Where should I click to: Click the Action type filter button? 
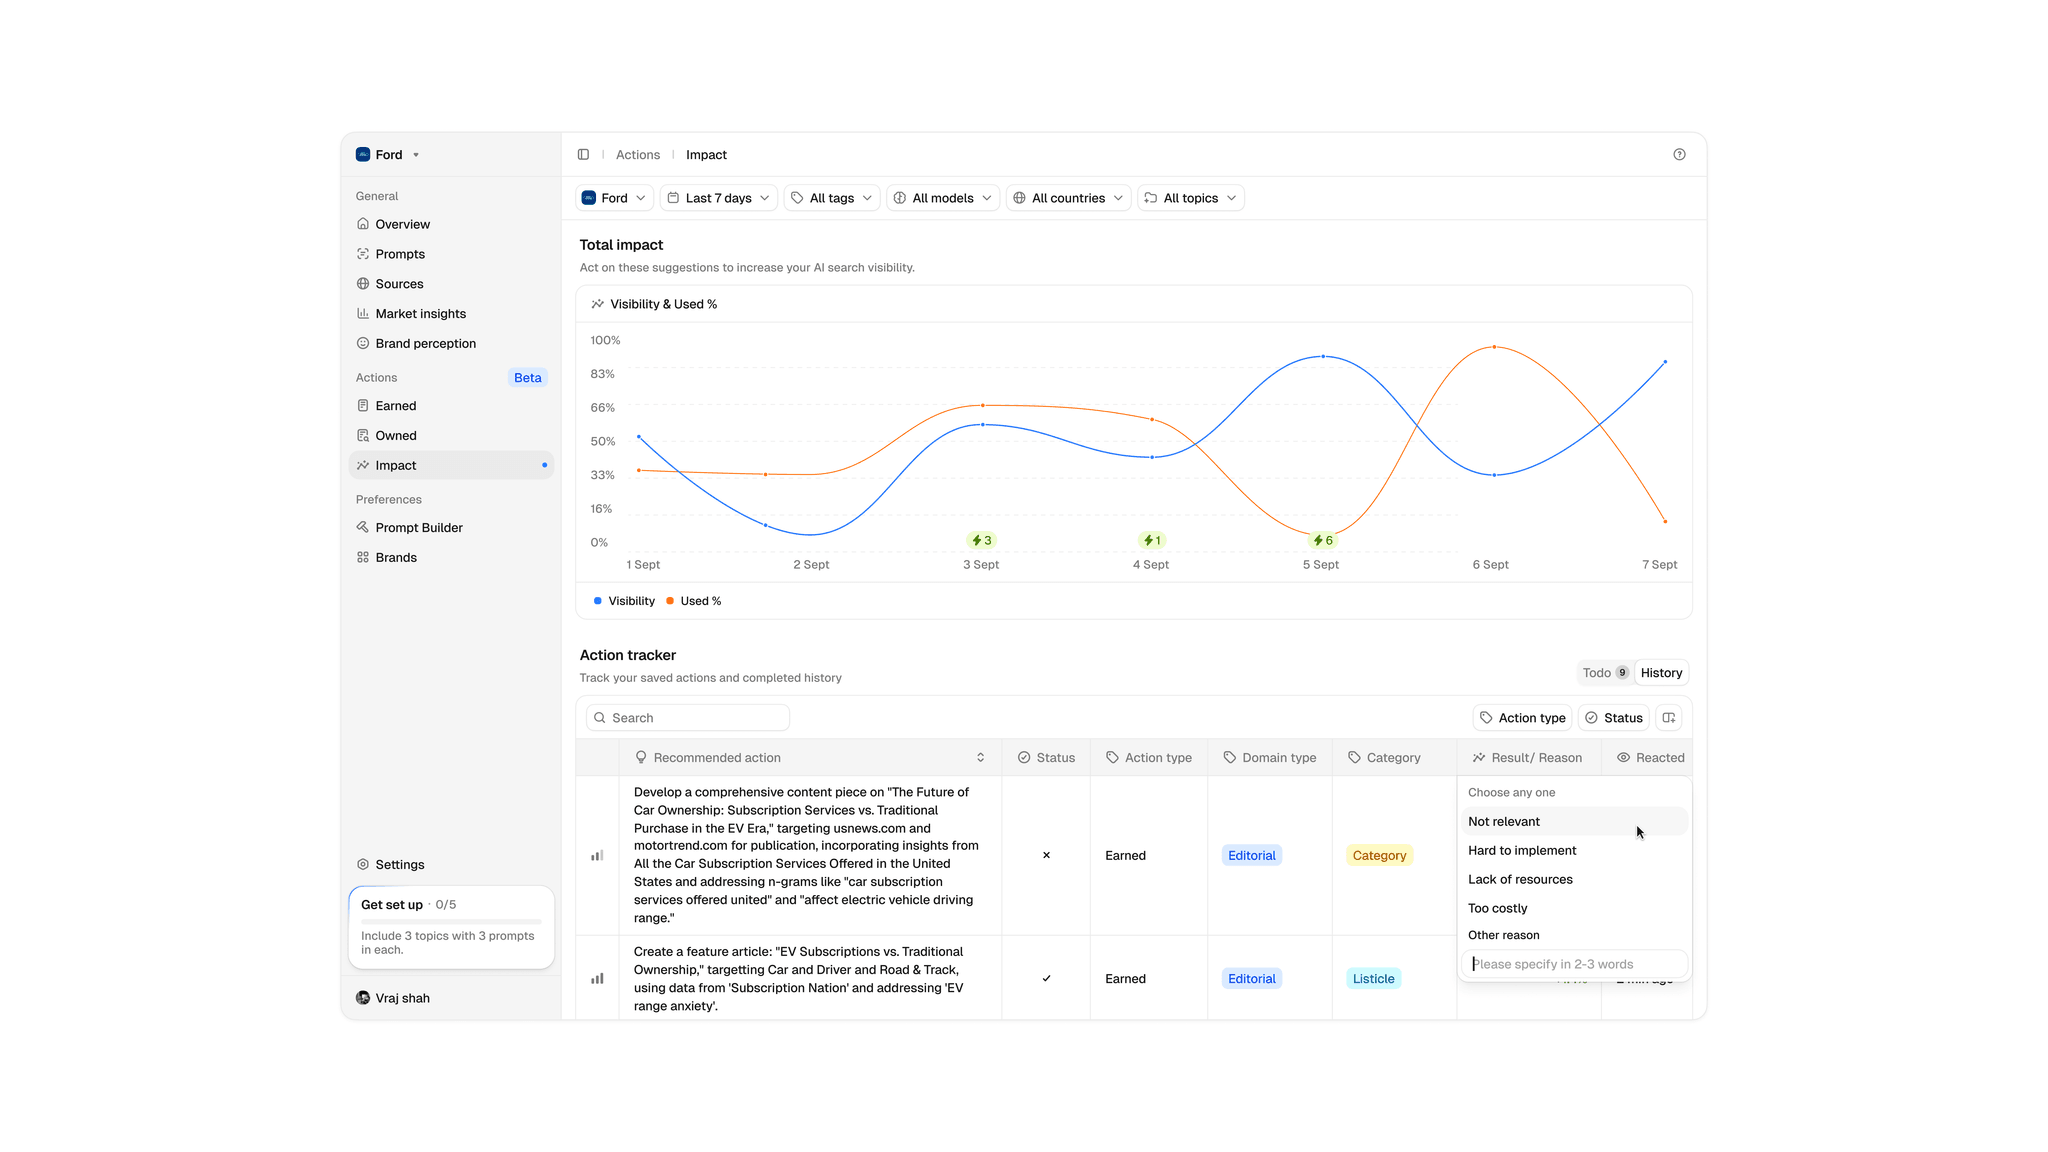tap(1522, 718)
